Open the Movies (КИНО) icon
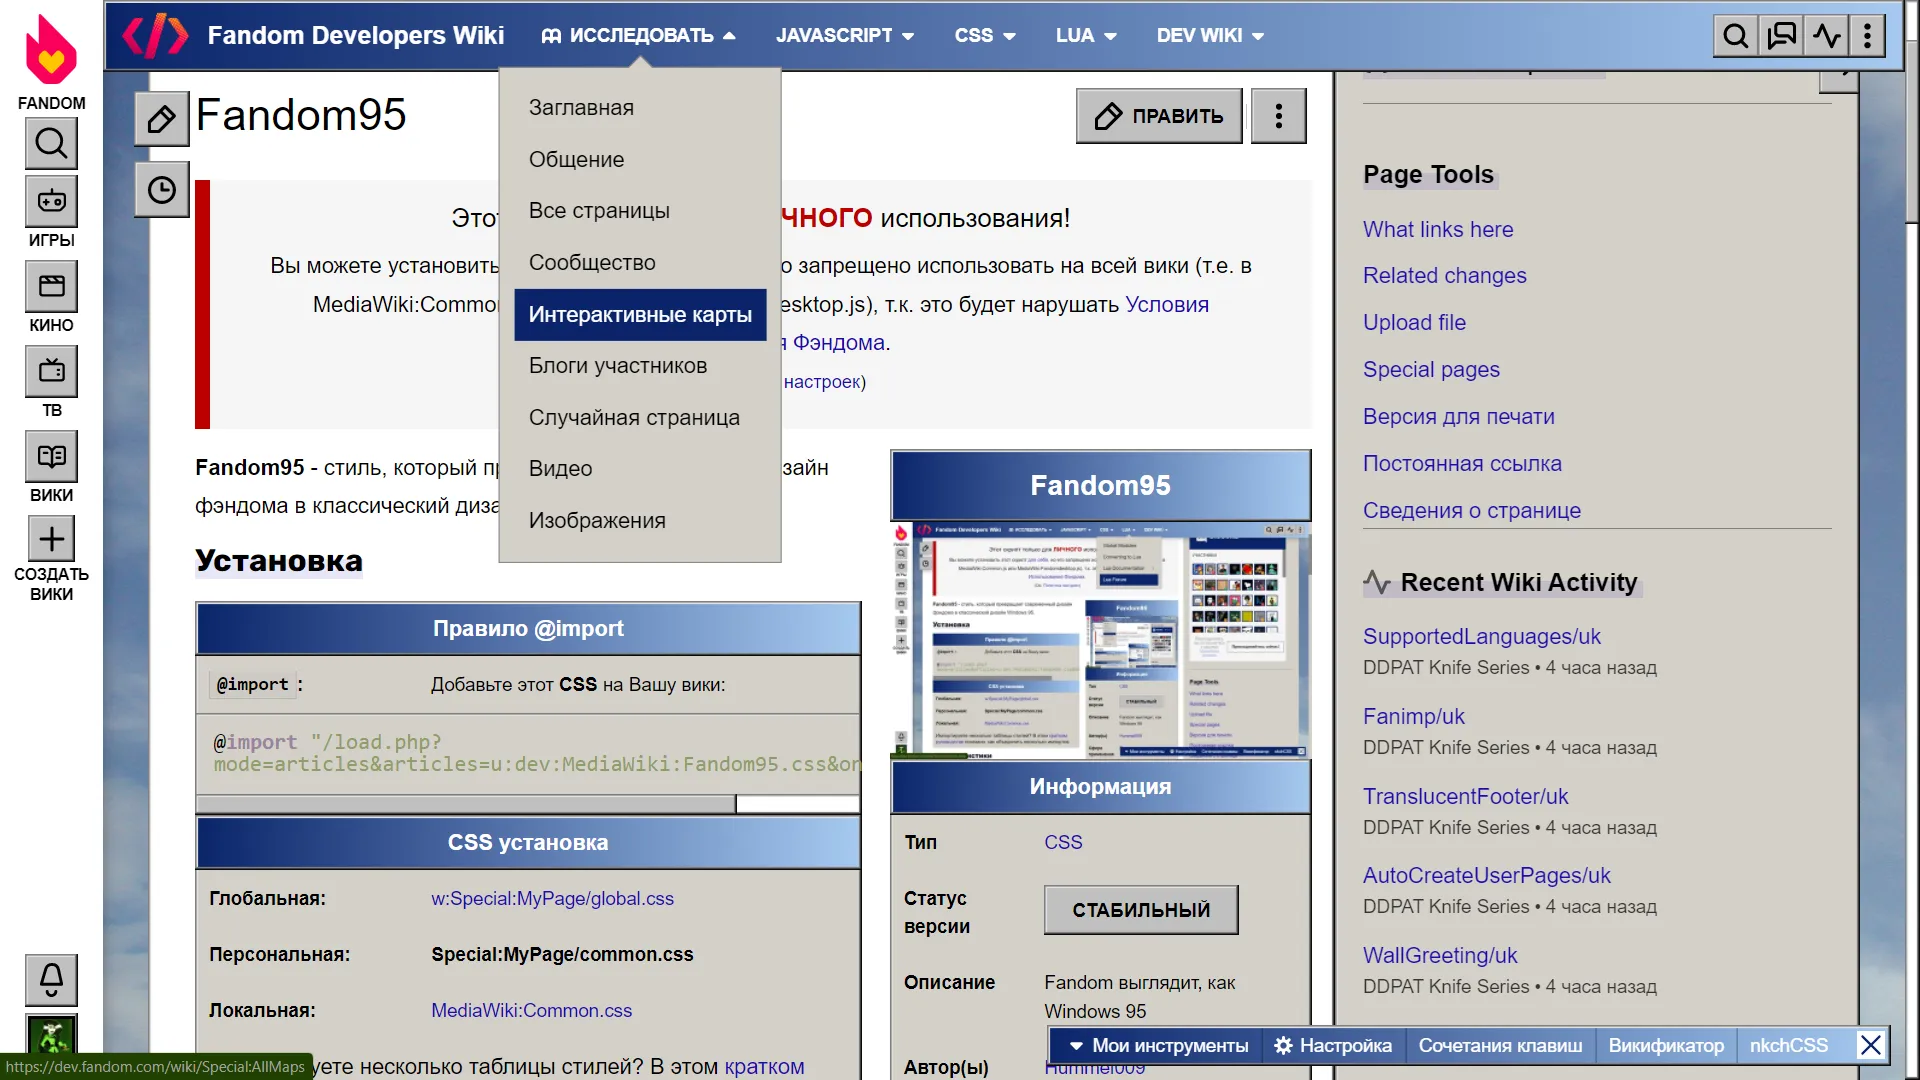The image size is (1920, 1080). click(x=51, y=286)
